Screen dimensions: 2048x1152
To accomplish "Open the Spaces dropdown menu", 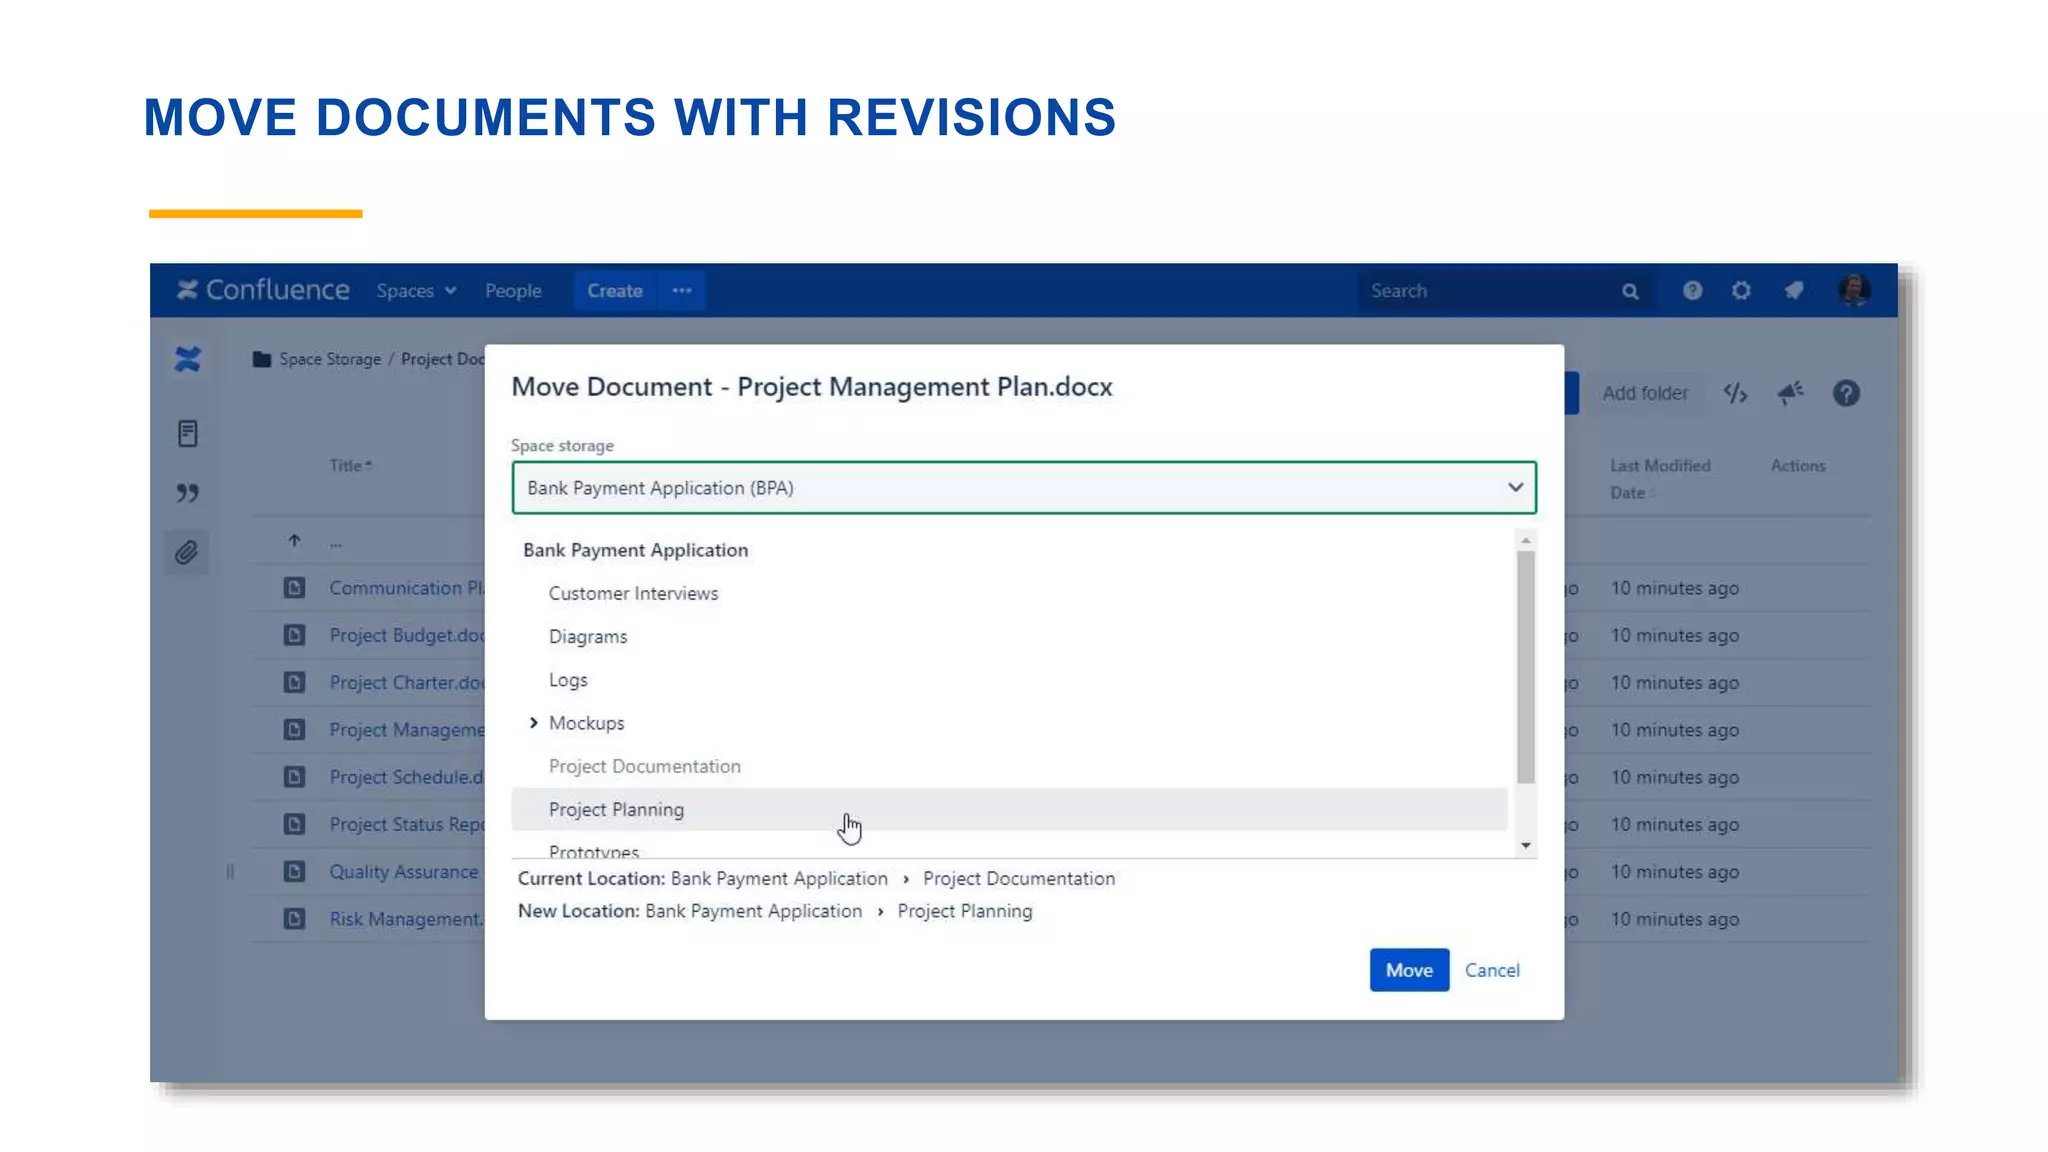I will (416, 291).
